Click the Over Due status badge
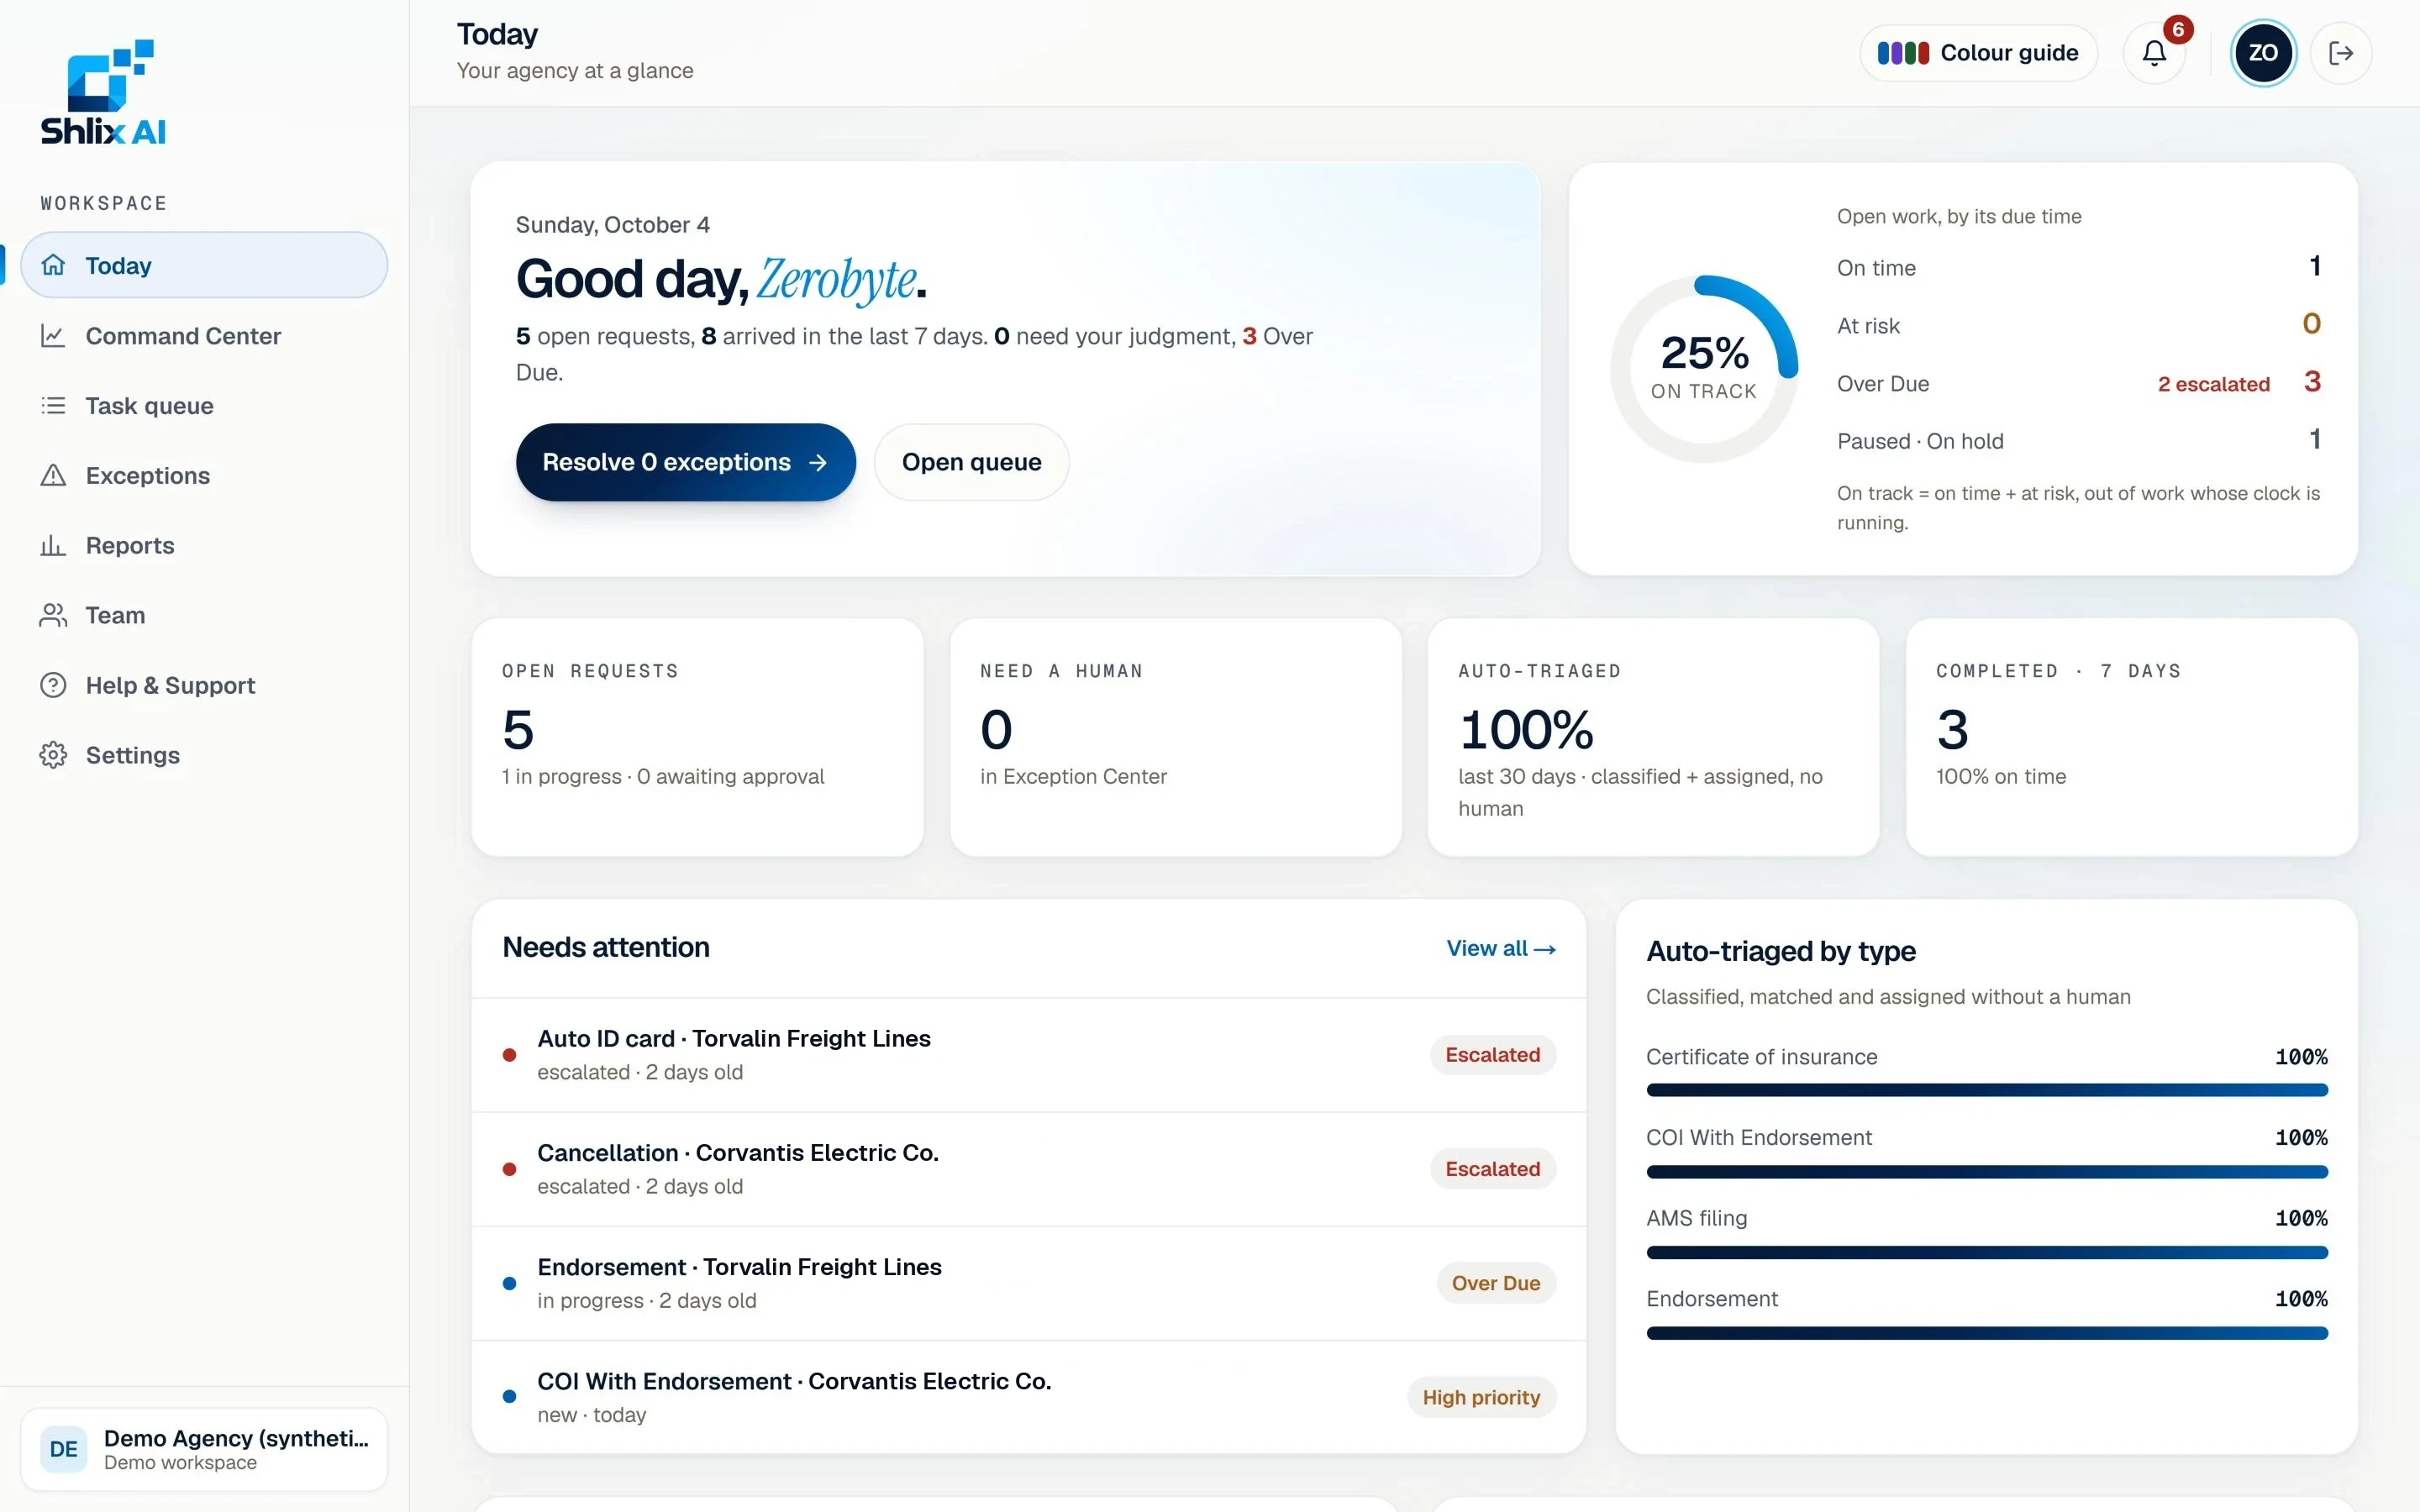This screenshot has width=2420, height=1512. pyautogui.click(x=1496, y=1283)
